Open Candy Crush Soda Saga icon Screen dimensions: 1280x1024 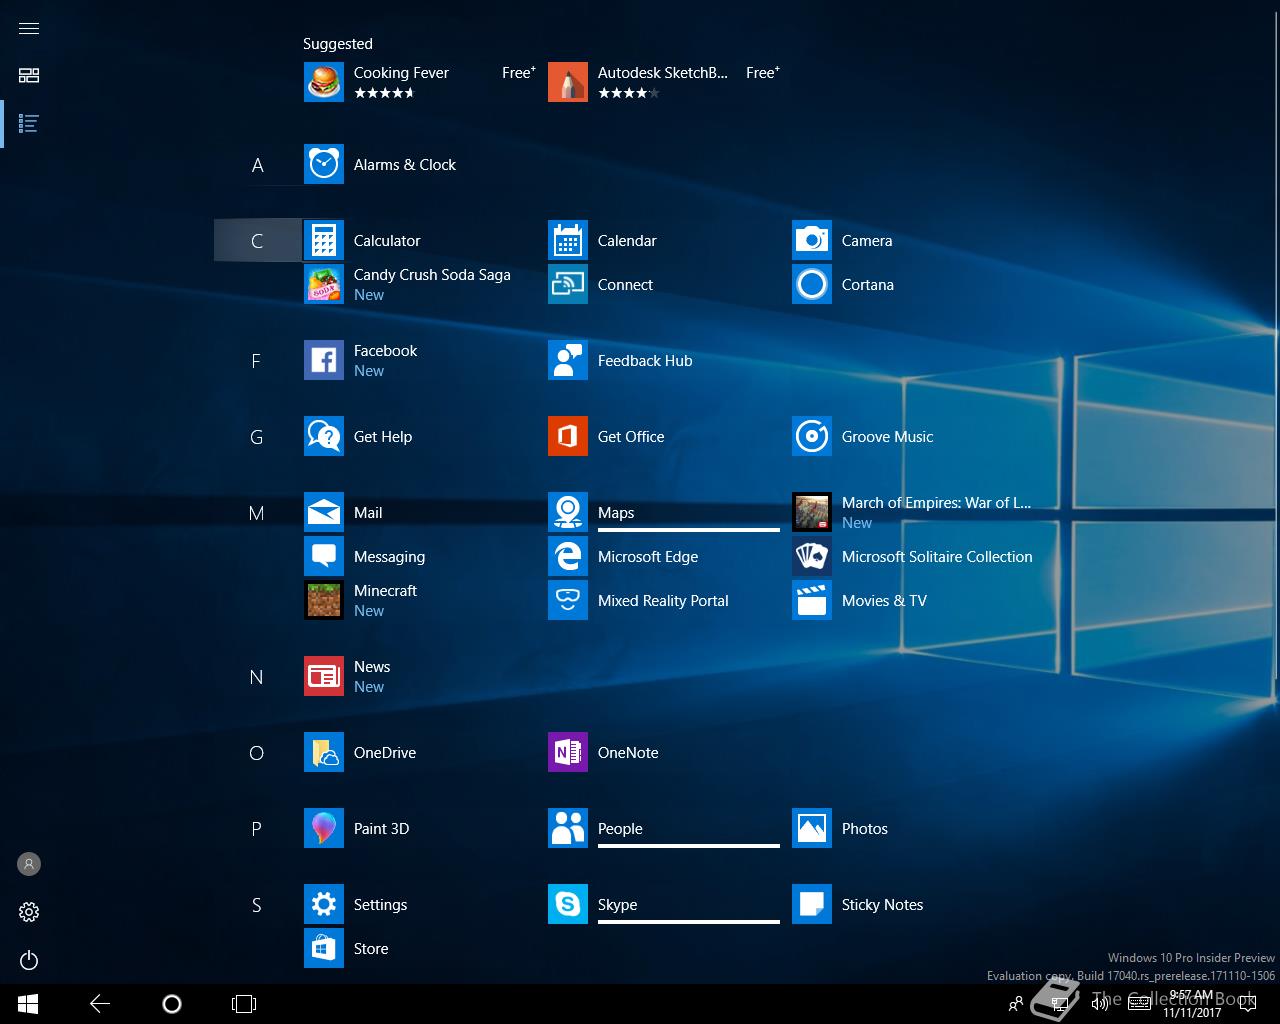pos(323,284)
